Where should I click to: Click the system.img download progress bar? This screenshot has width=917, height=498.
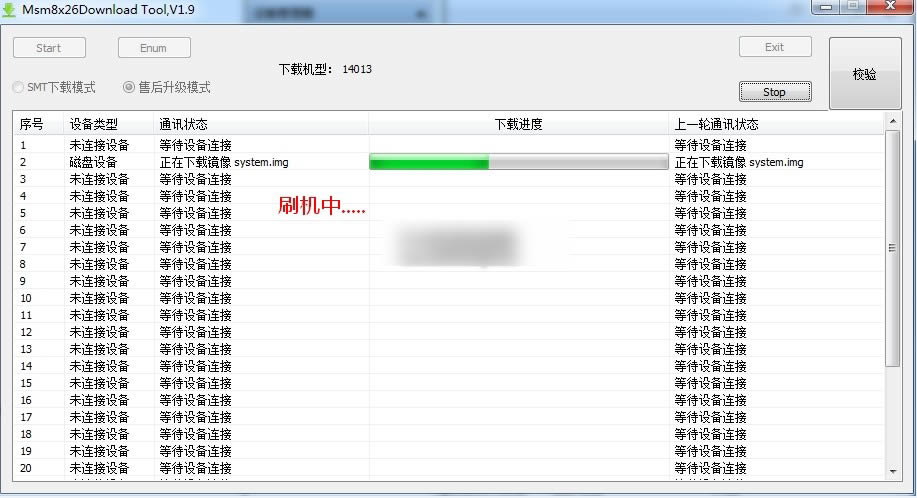pos(518,162)
